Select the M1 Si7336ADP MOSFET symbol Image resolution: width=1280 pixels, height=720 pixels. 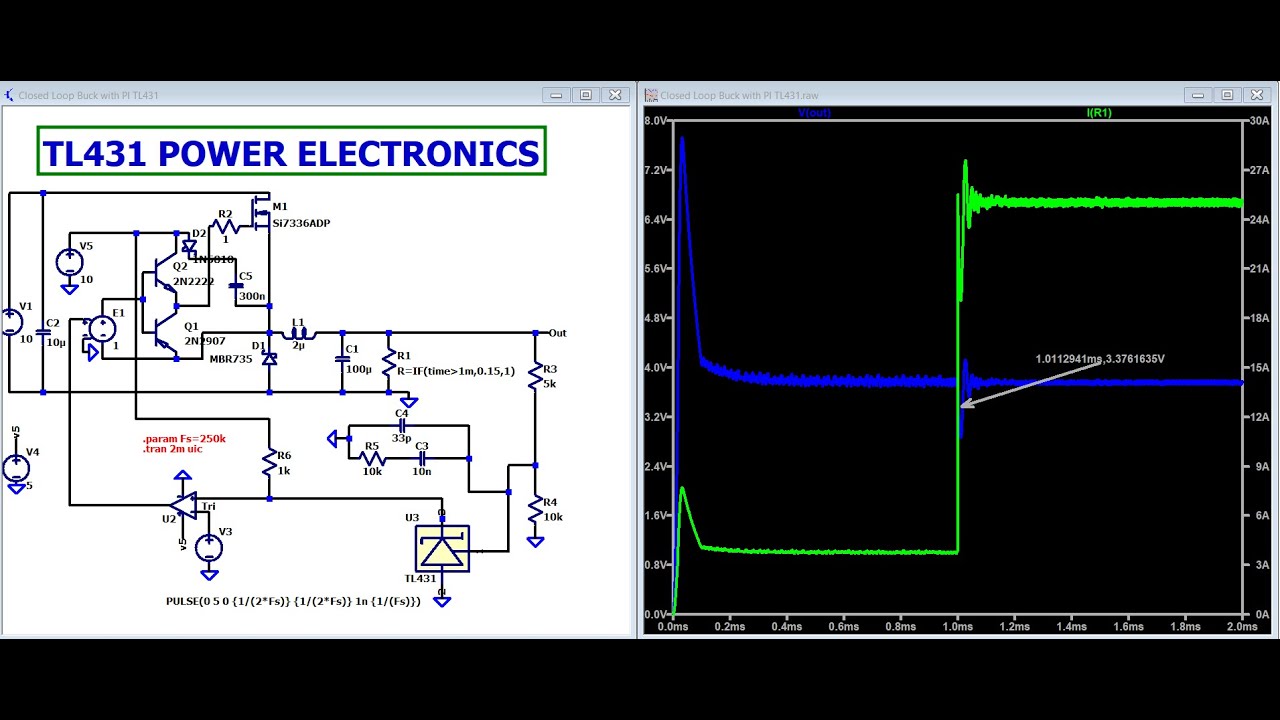pos(260,213)
